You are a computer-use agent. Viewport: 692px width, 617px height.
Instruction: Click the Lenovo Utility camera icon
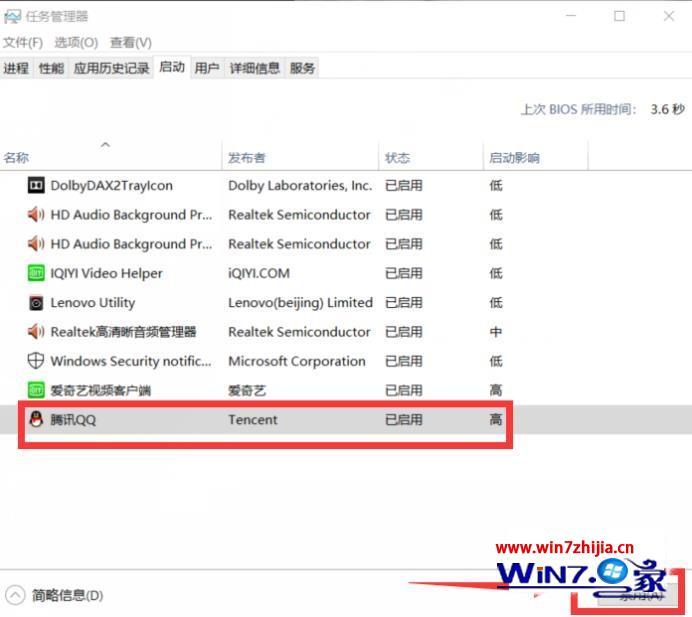[x=36, y=303]
